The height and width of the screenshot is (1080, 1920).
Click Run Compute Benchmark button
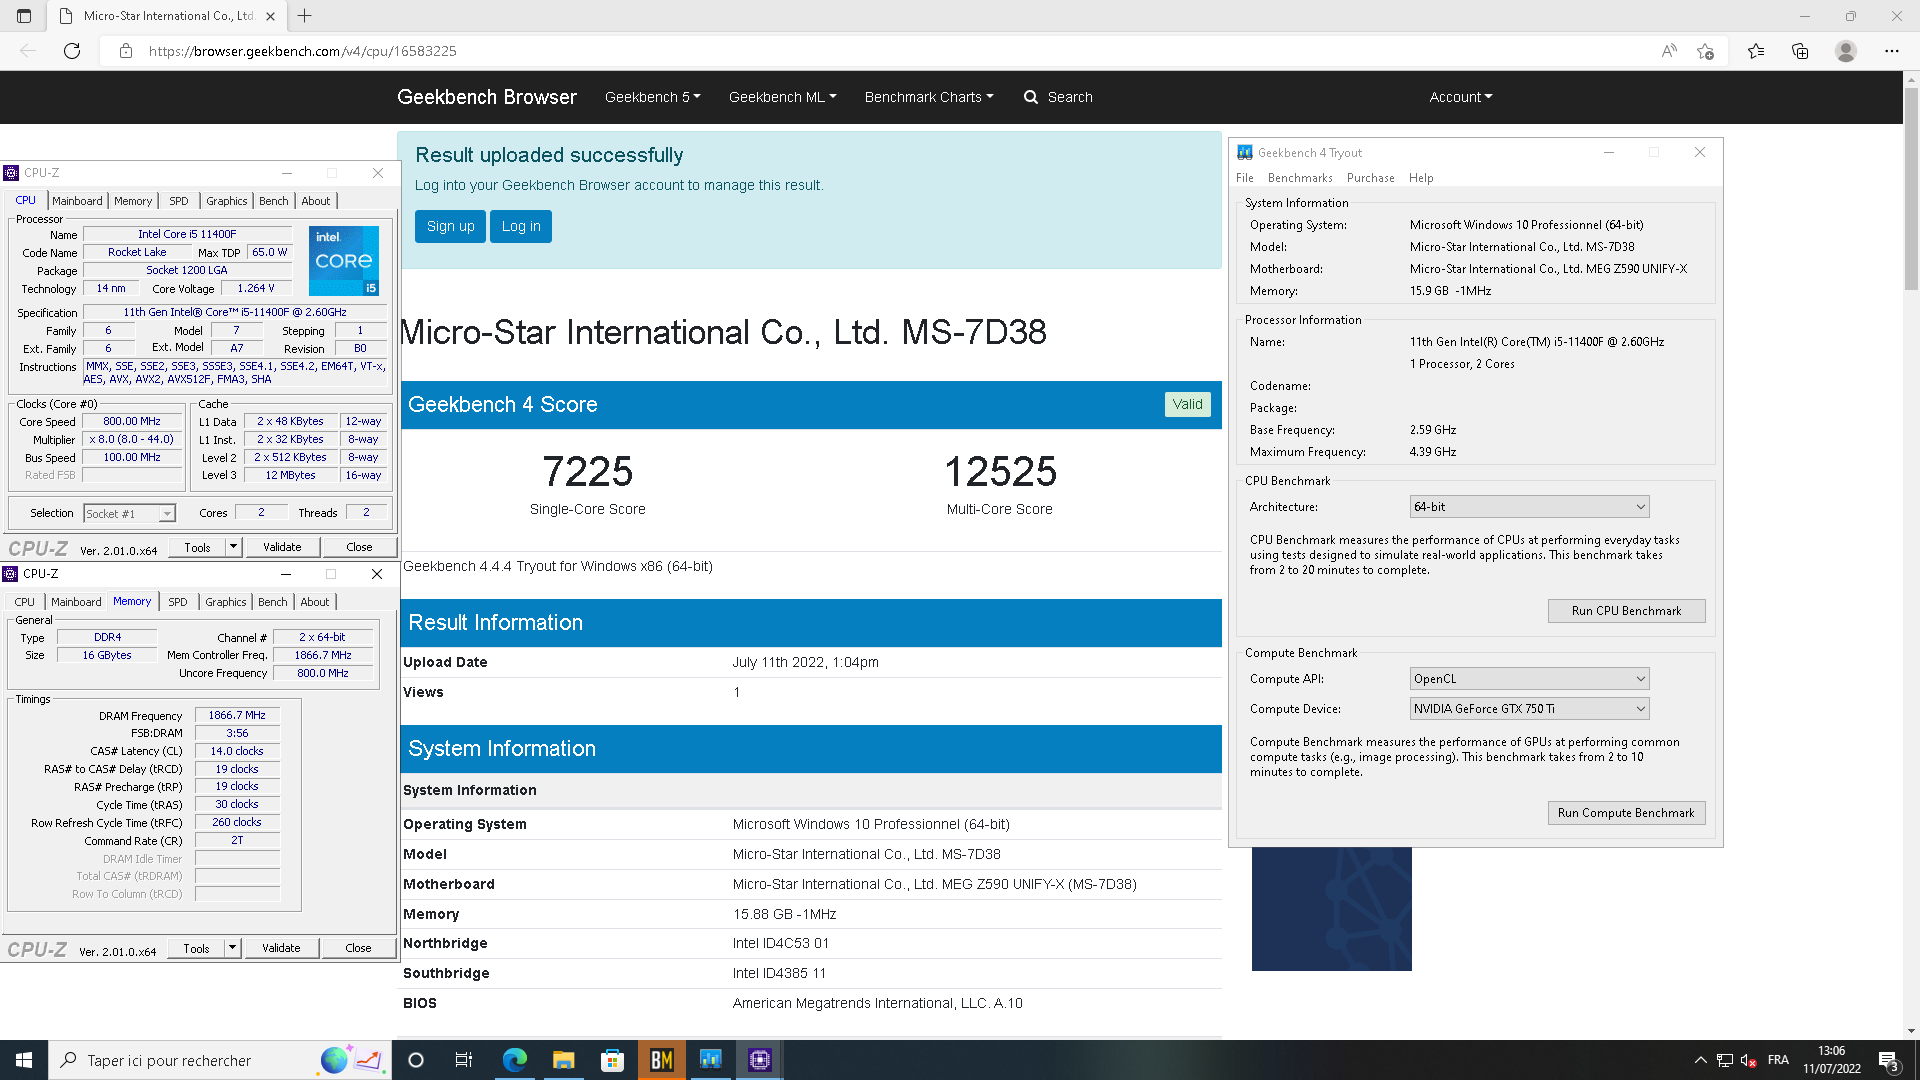(1626, 813)
